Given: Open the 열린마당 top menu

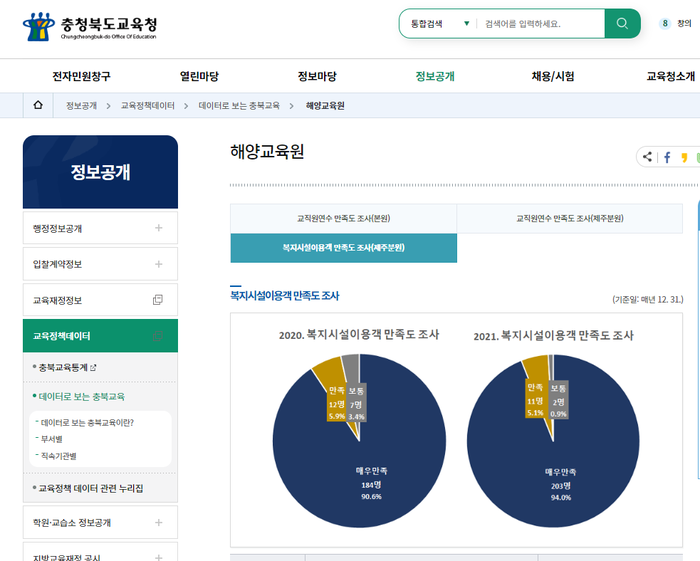Looking at the screenshot, I should 199,76.
